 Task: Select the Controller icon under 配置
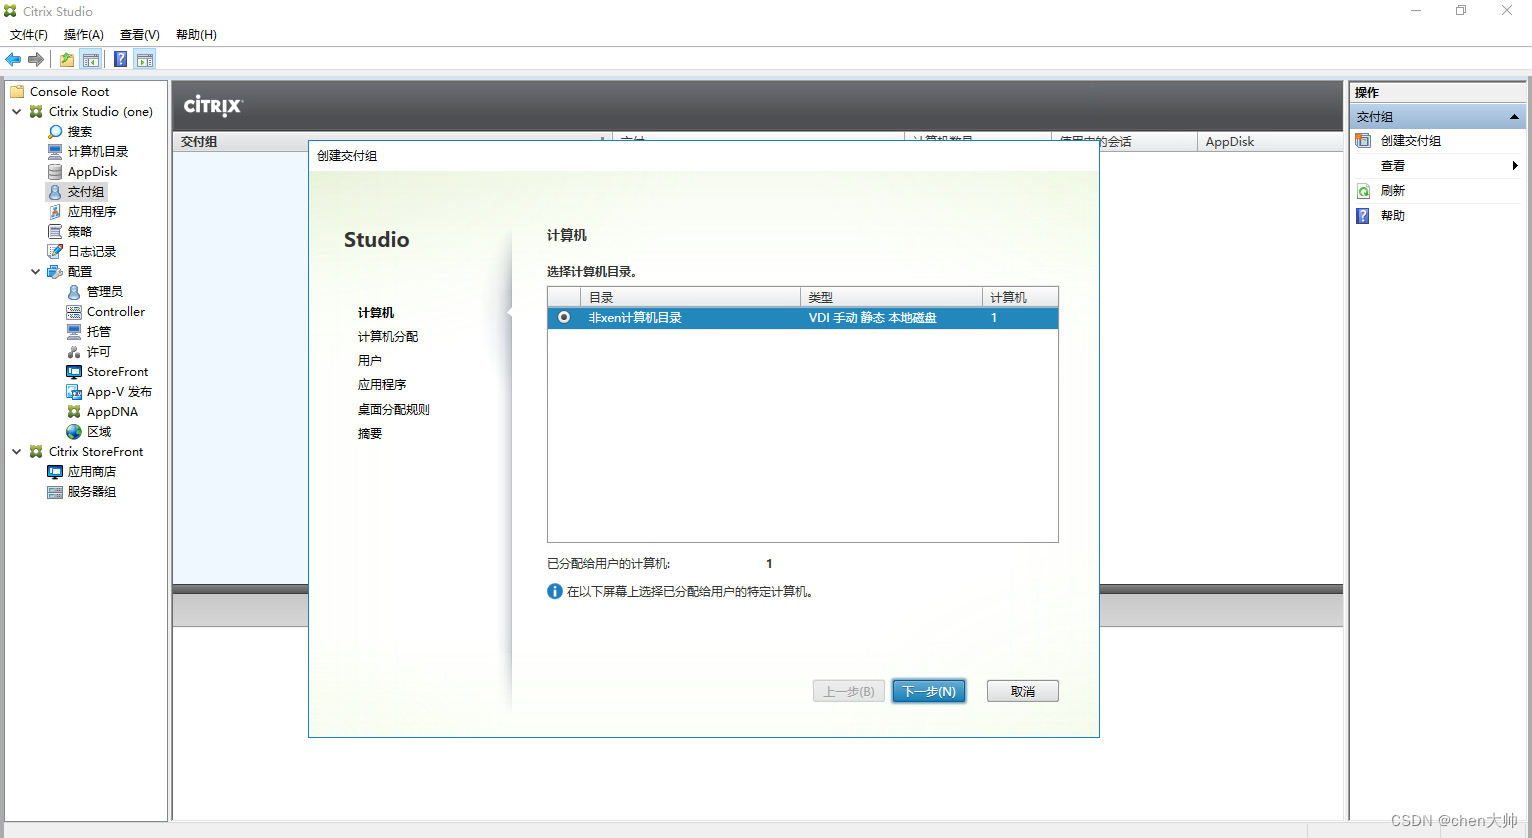[74, 311]
